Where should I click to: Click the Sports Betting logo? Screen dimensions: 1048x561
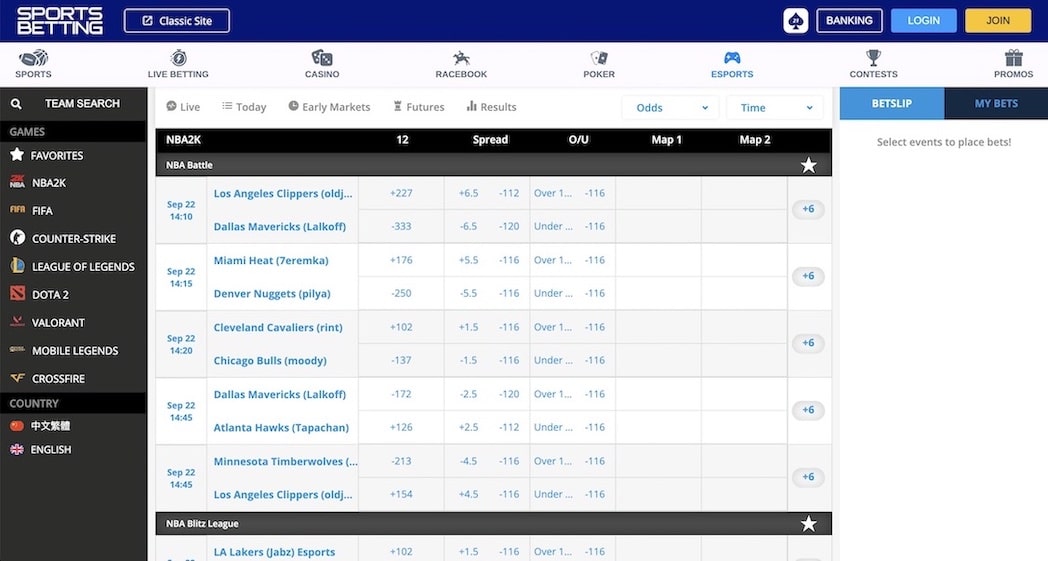pos(60,21)
